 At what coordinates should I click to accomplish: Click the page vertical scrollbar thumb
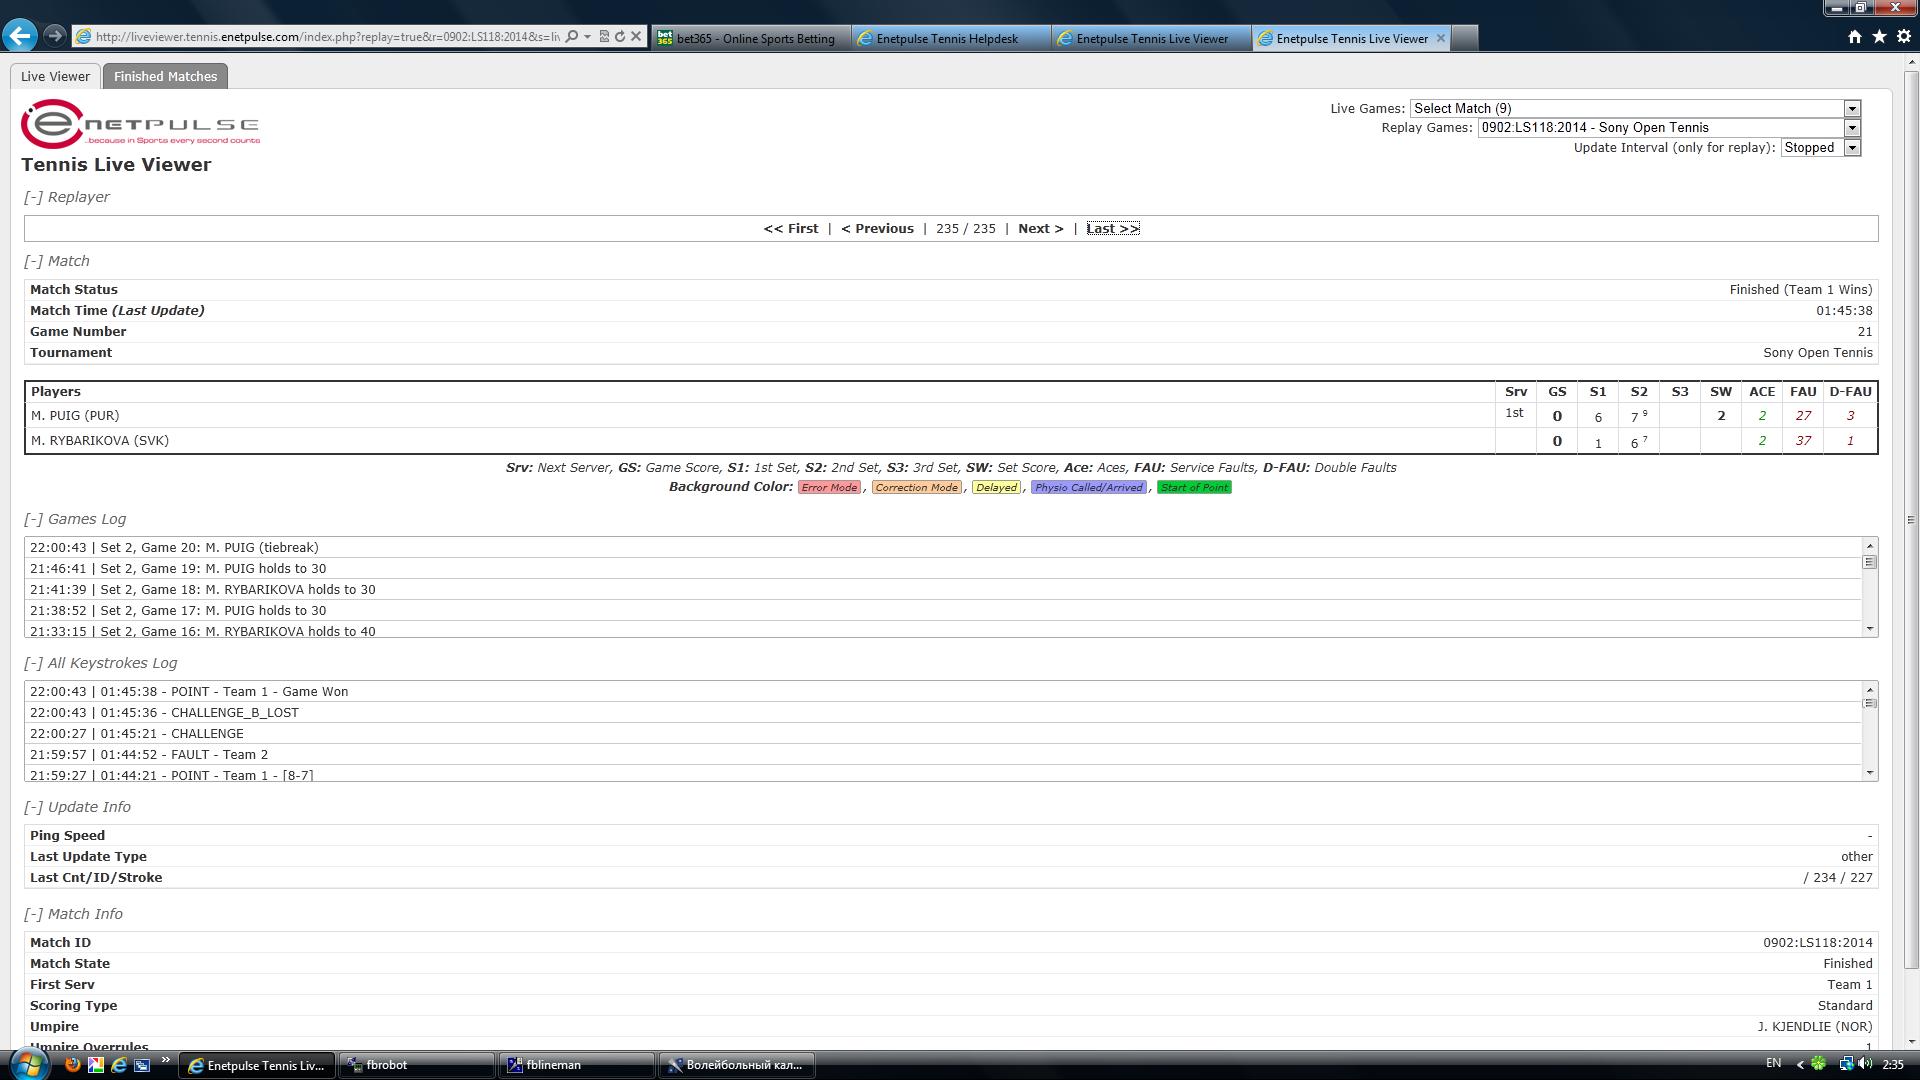[1911, 520]
